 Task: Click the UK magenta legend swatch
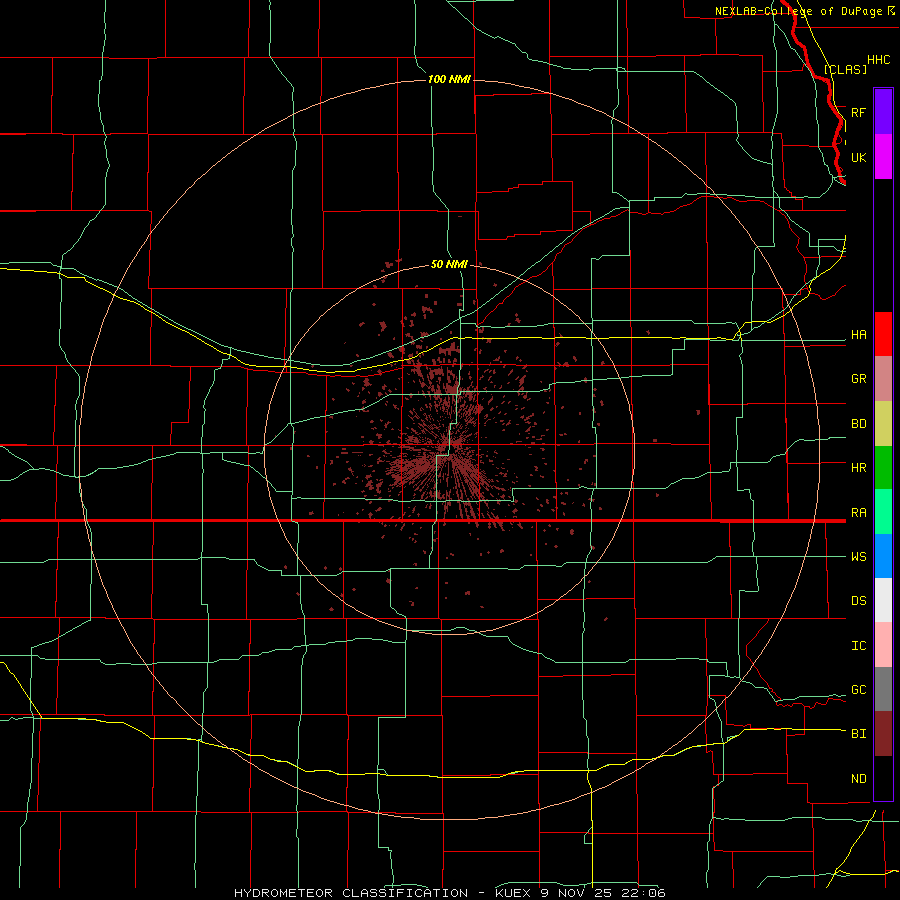883,157
